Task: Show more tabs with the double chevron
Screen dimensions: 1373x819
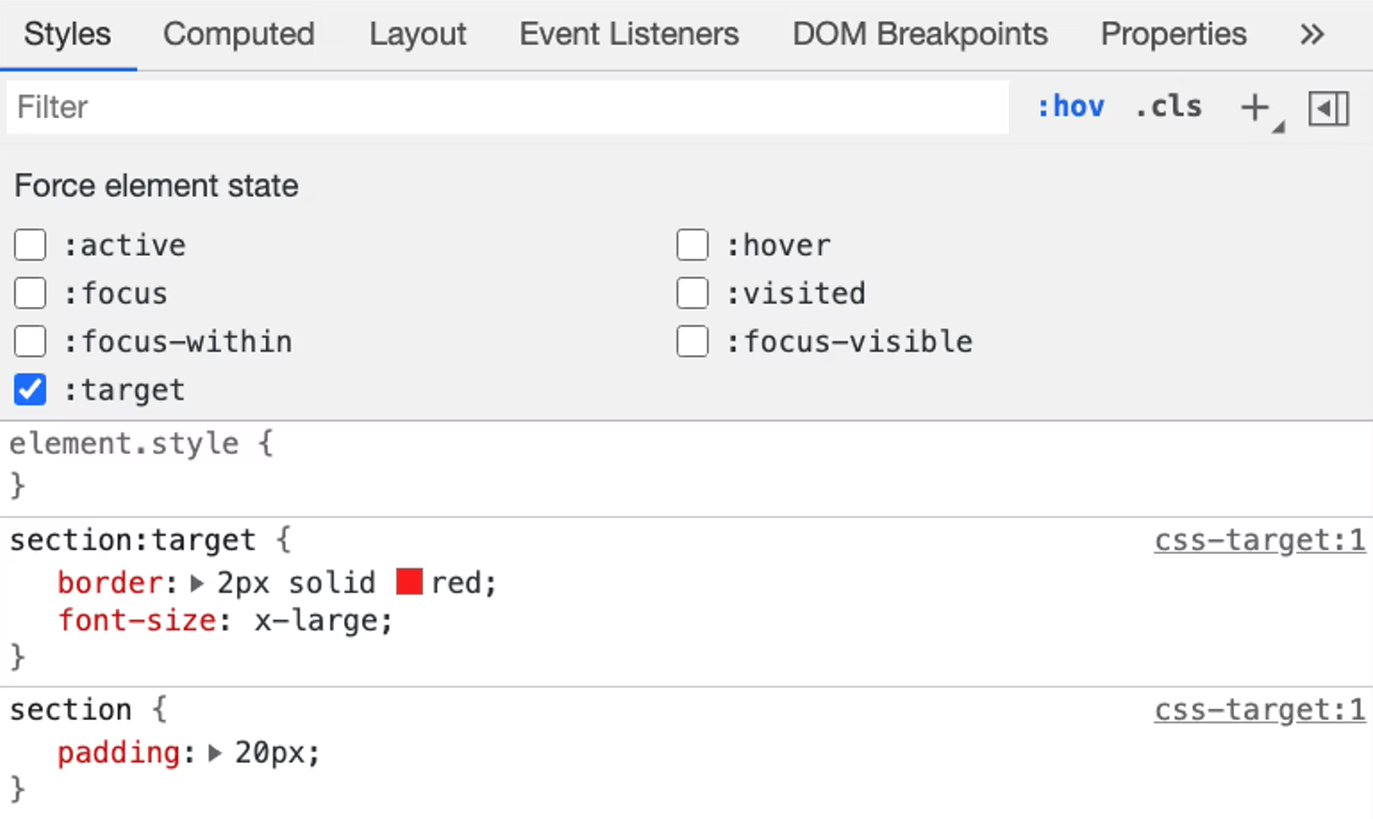Action: [1312, 35]
